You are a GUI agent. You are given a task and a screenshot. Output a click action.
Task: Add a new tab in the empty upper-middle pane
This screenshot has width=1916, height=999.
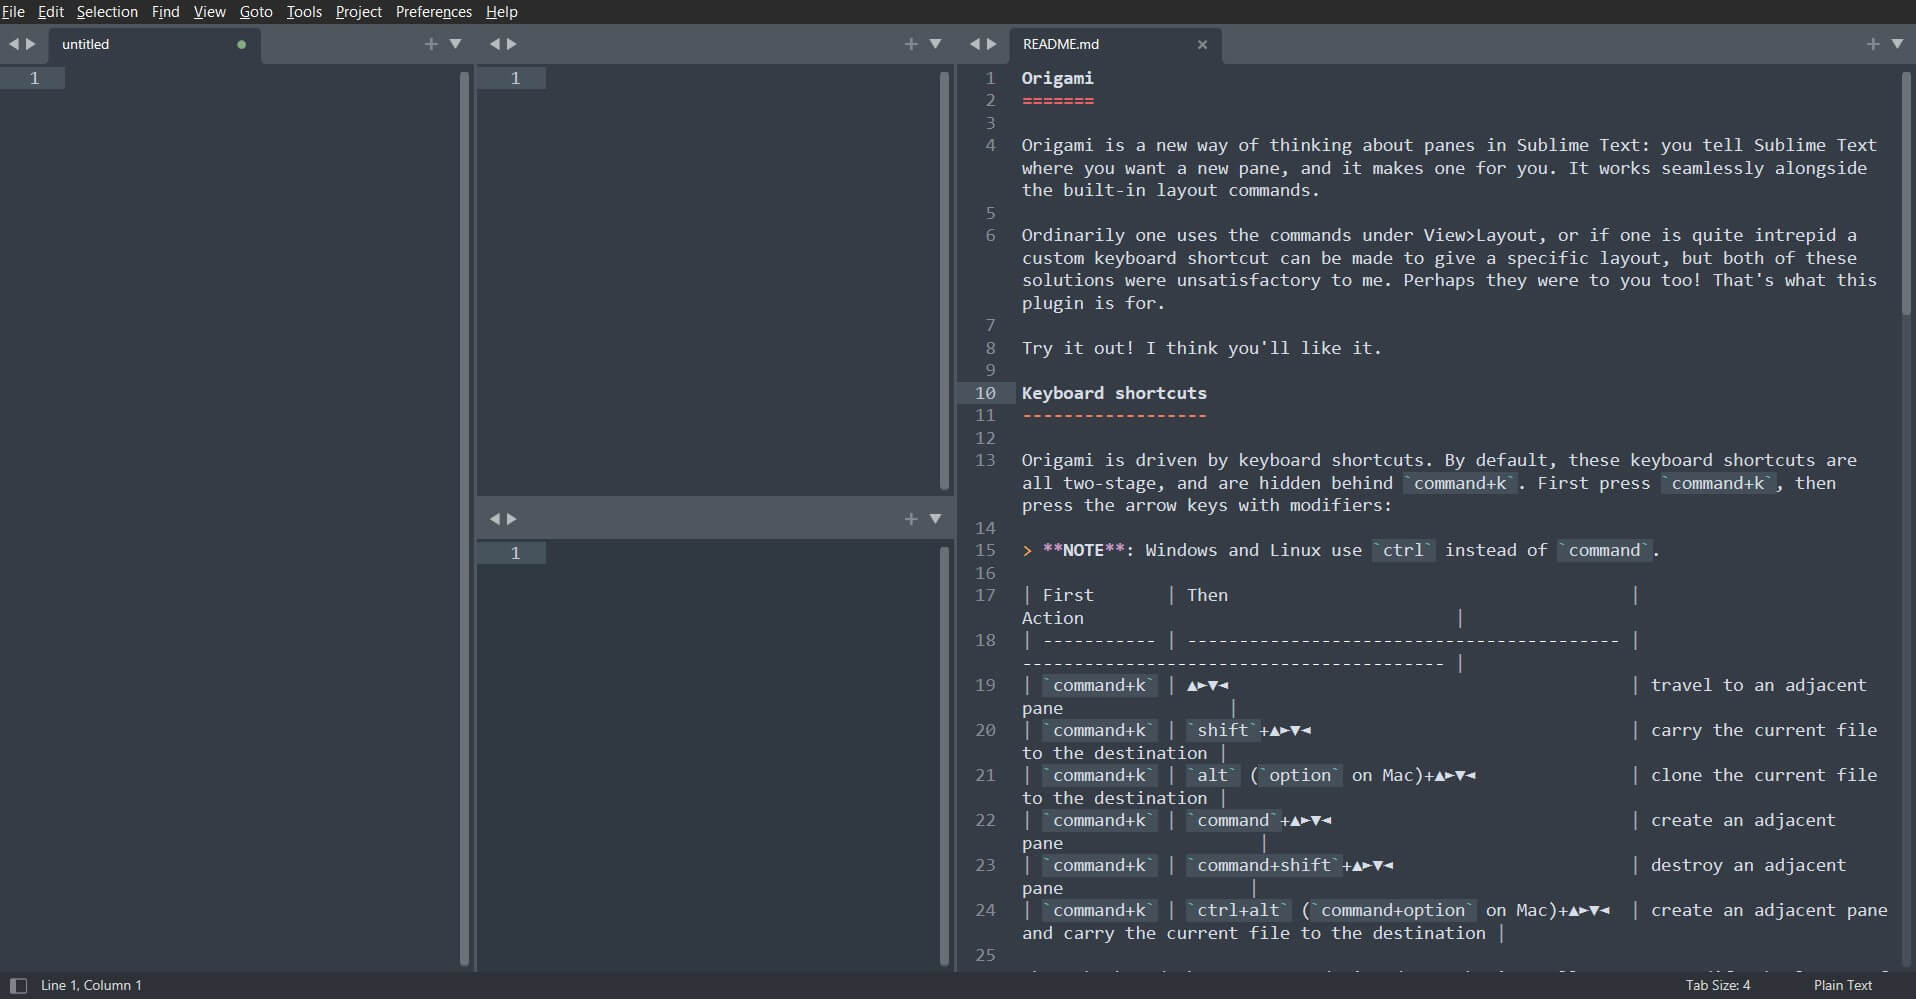pos(911,44)
